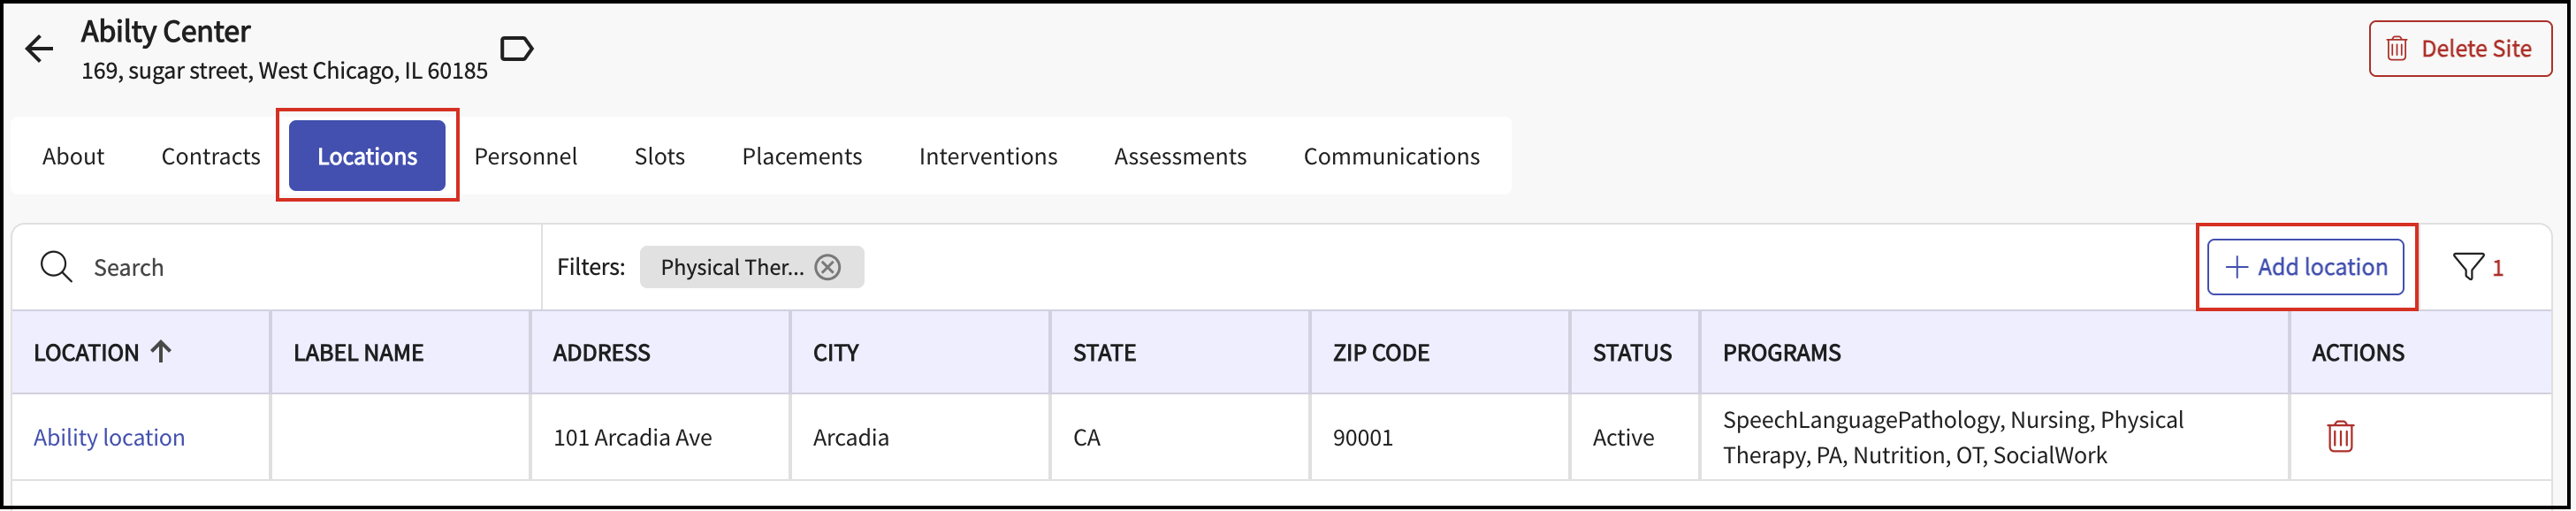Switch to the Interventions tab
The height and width of the screenshot is (511, 2576).
pos(988,156)
